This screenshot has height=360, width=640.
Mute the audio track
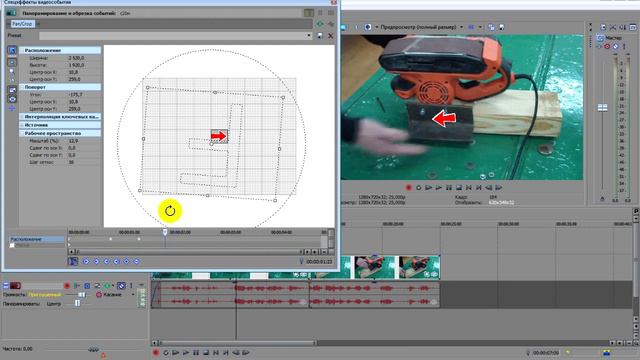point(121,286)
